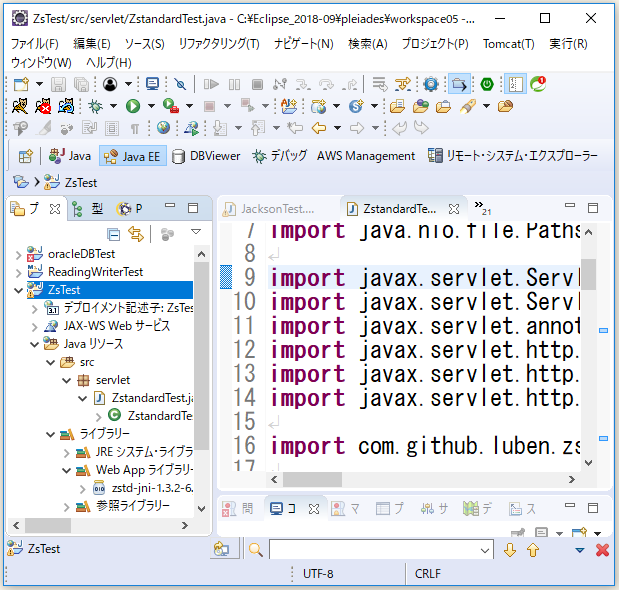Click the green power button toolbar icon
Viewport: 619px width, 590px height.
[x=487, y=84]
